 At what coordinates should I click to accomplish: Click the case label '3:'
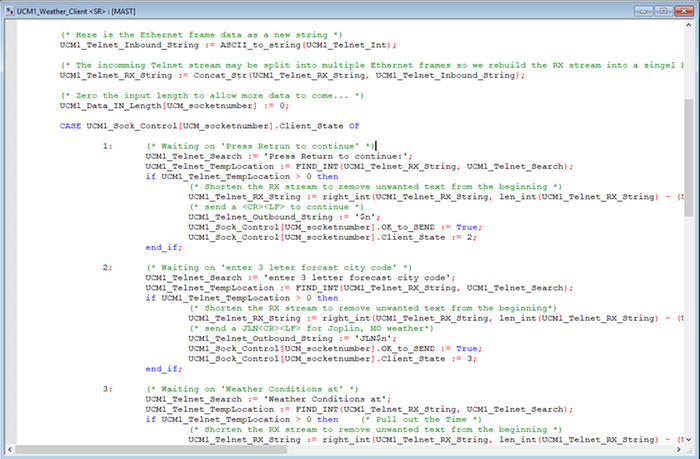[107, 389]
